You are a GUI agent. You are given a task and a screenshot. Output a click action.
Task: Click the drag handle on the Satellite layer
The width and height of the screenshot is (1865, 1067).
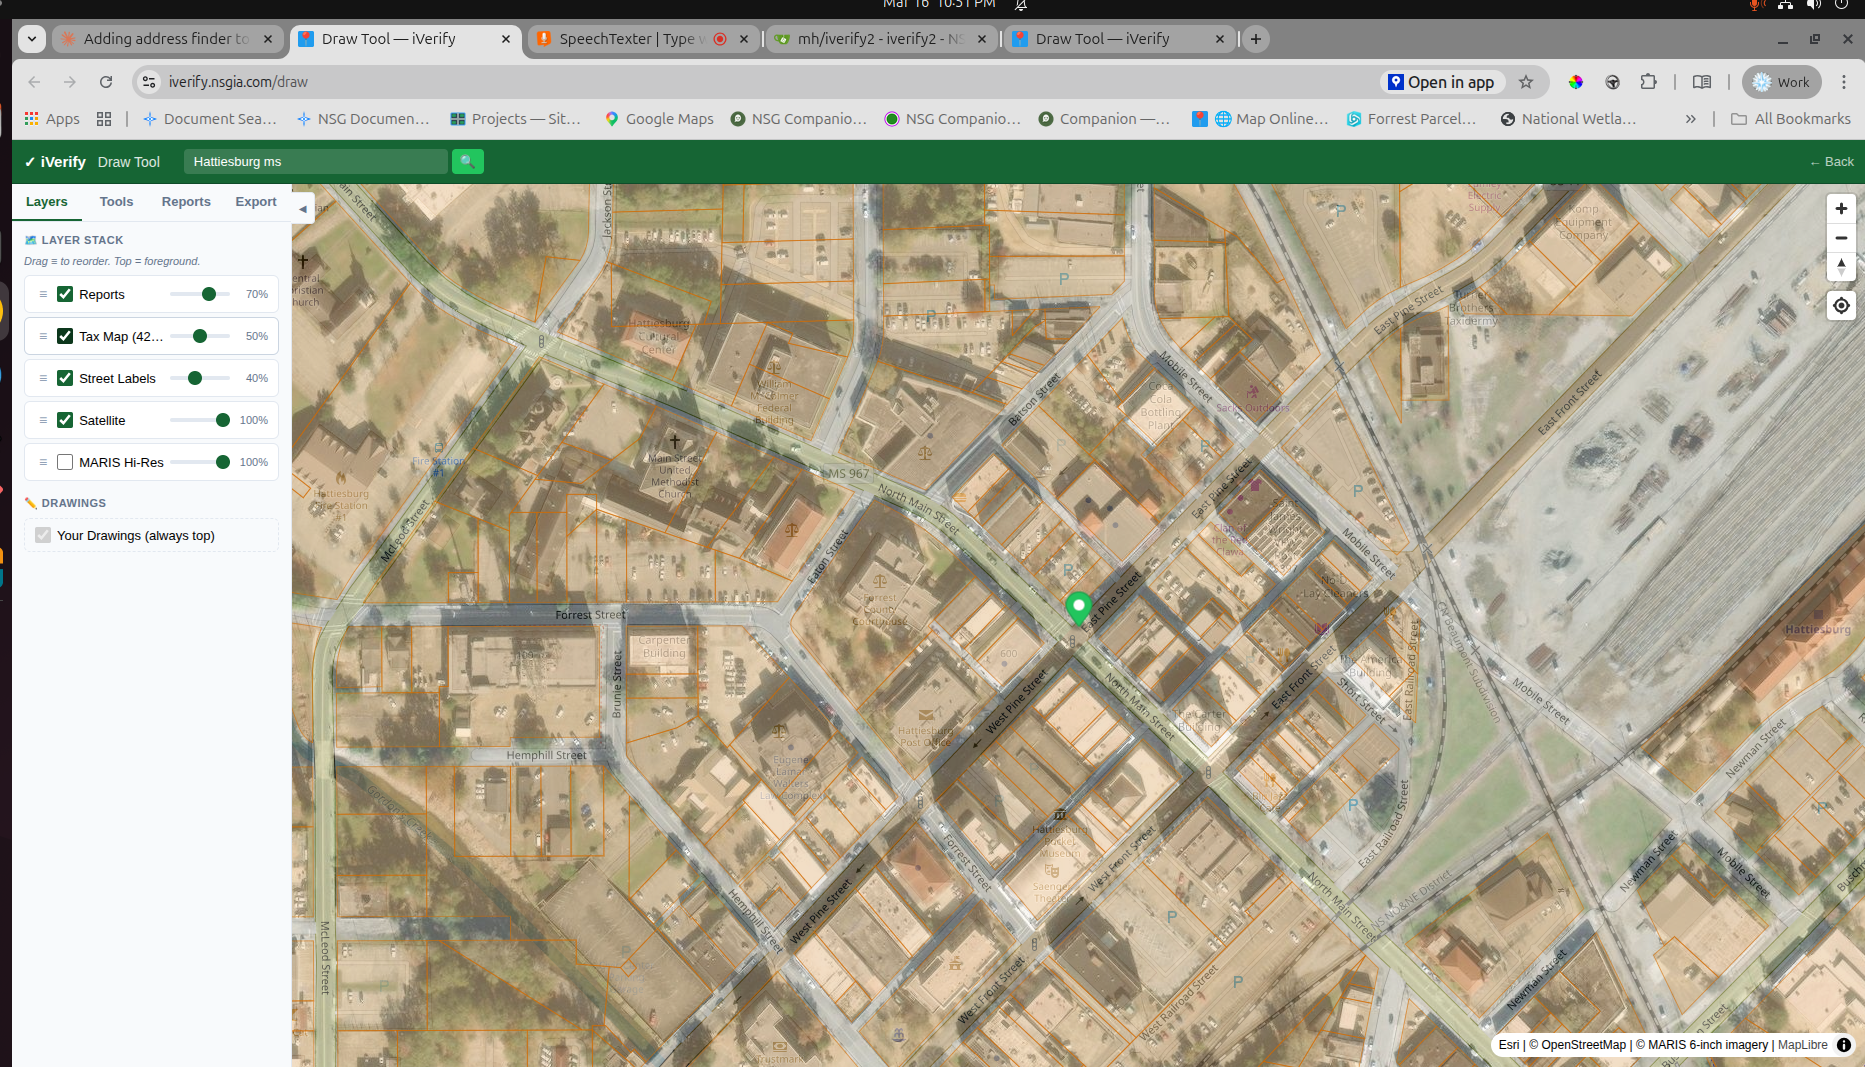tap(42, 420)
